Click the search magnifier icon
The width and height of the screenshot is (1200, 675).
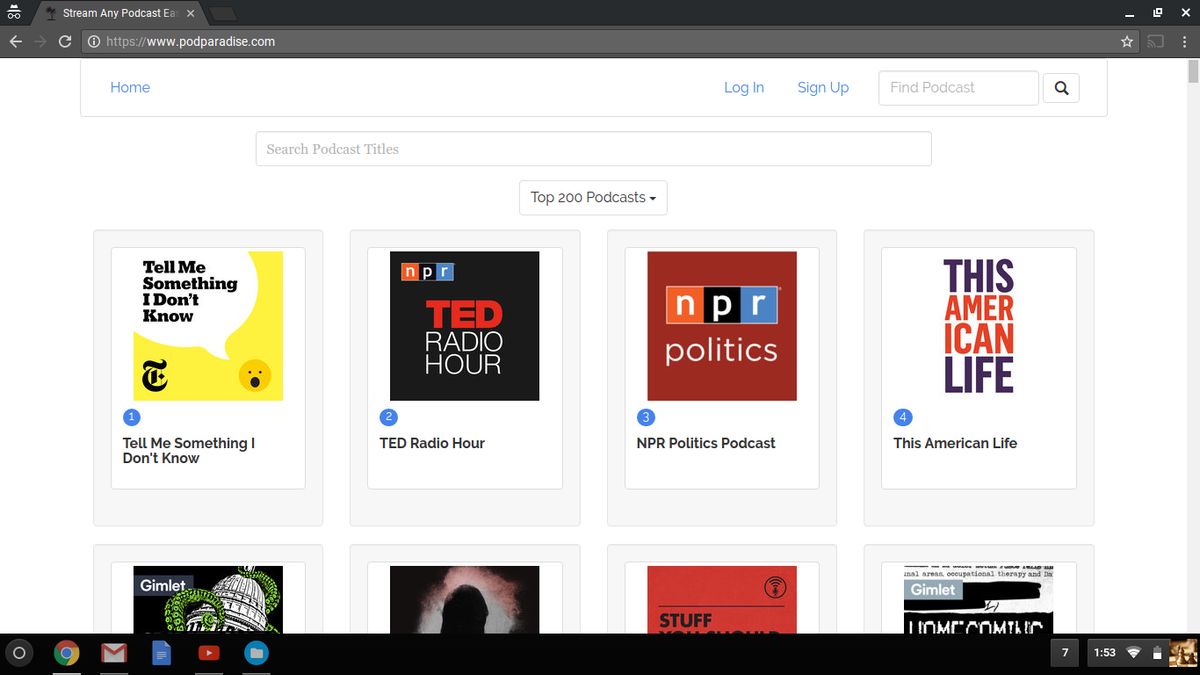pos(1061,88)
